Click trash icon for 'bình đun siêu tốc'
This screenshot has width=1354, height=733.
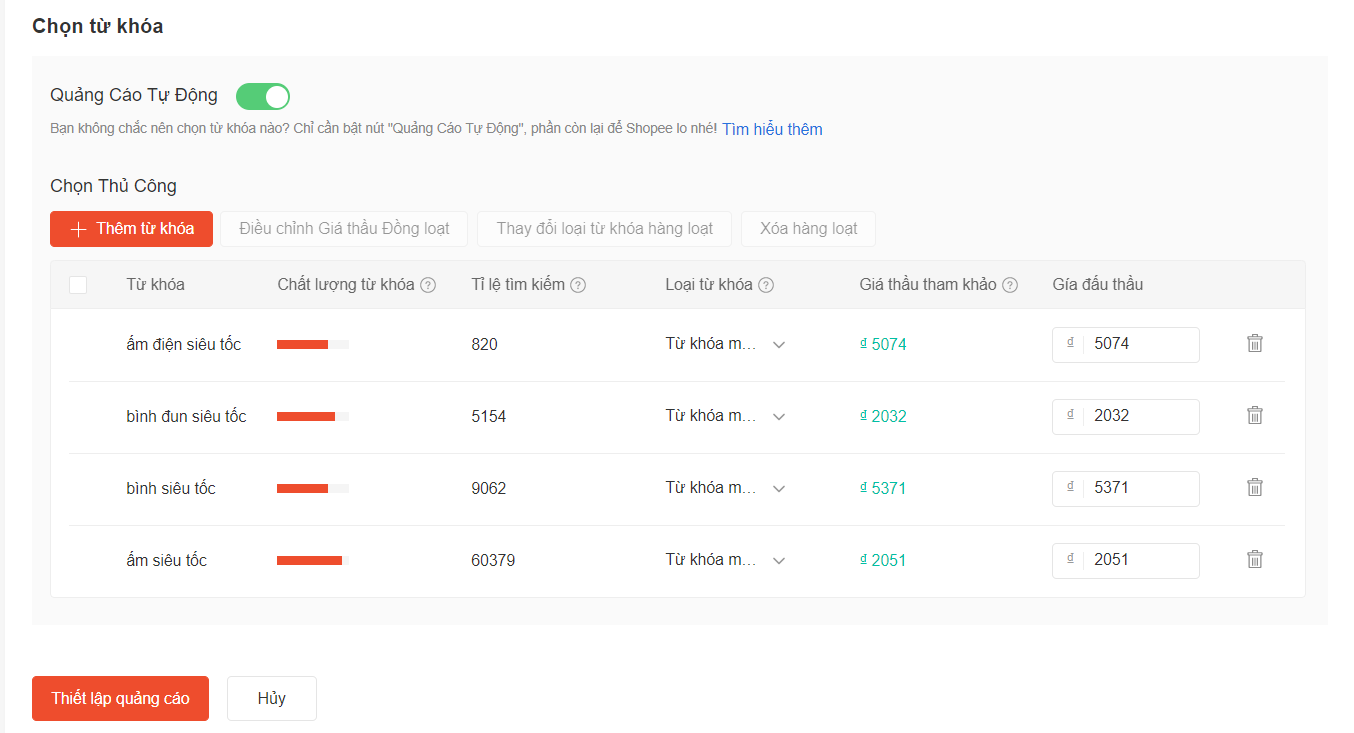coord(1254,415)
